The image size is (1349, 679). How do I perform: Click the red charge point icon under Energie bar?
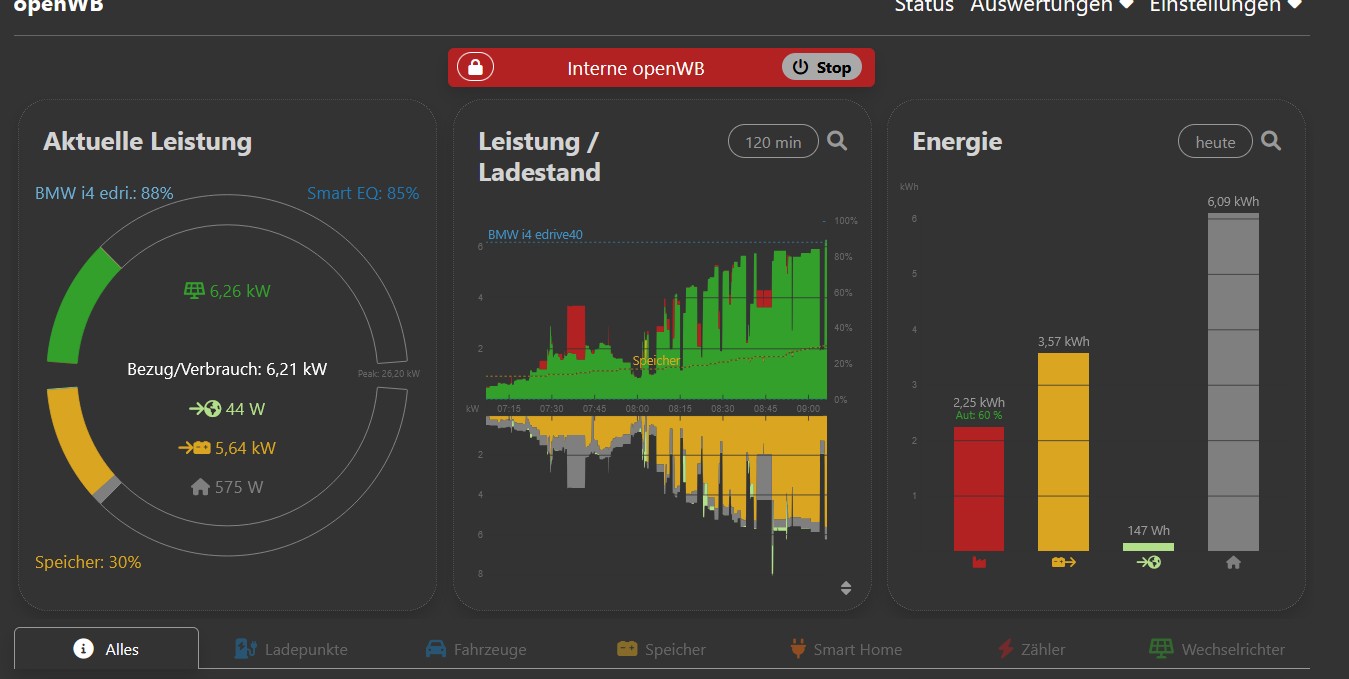click(x=979, y=563)
